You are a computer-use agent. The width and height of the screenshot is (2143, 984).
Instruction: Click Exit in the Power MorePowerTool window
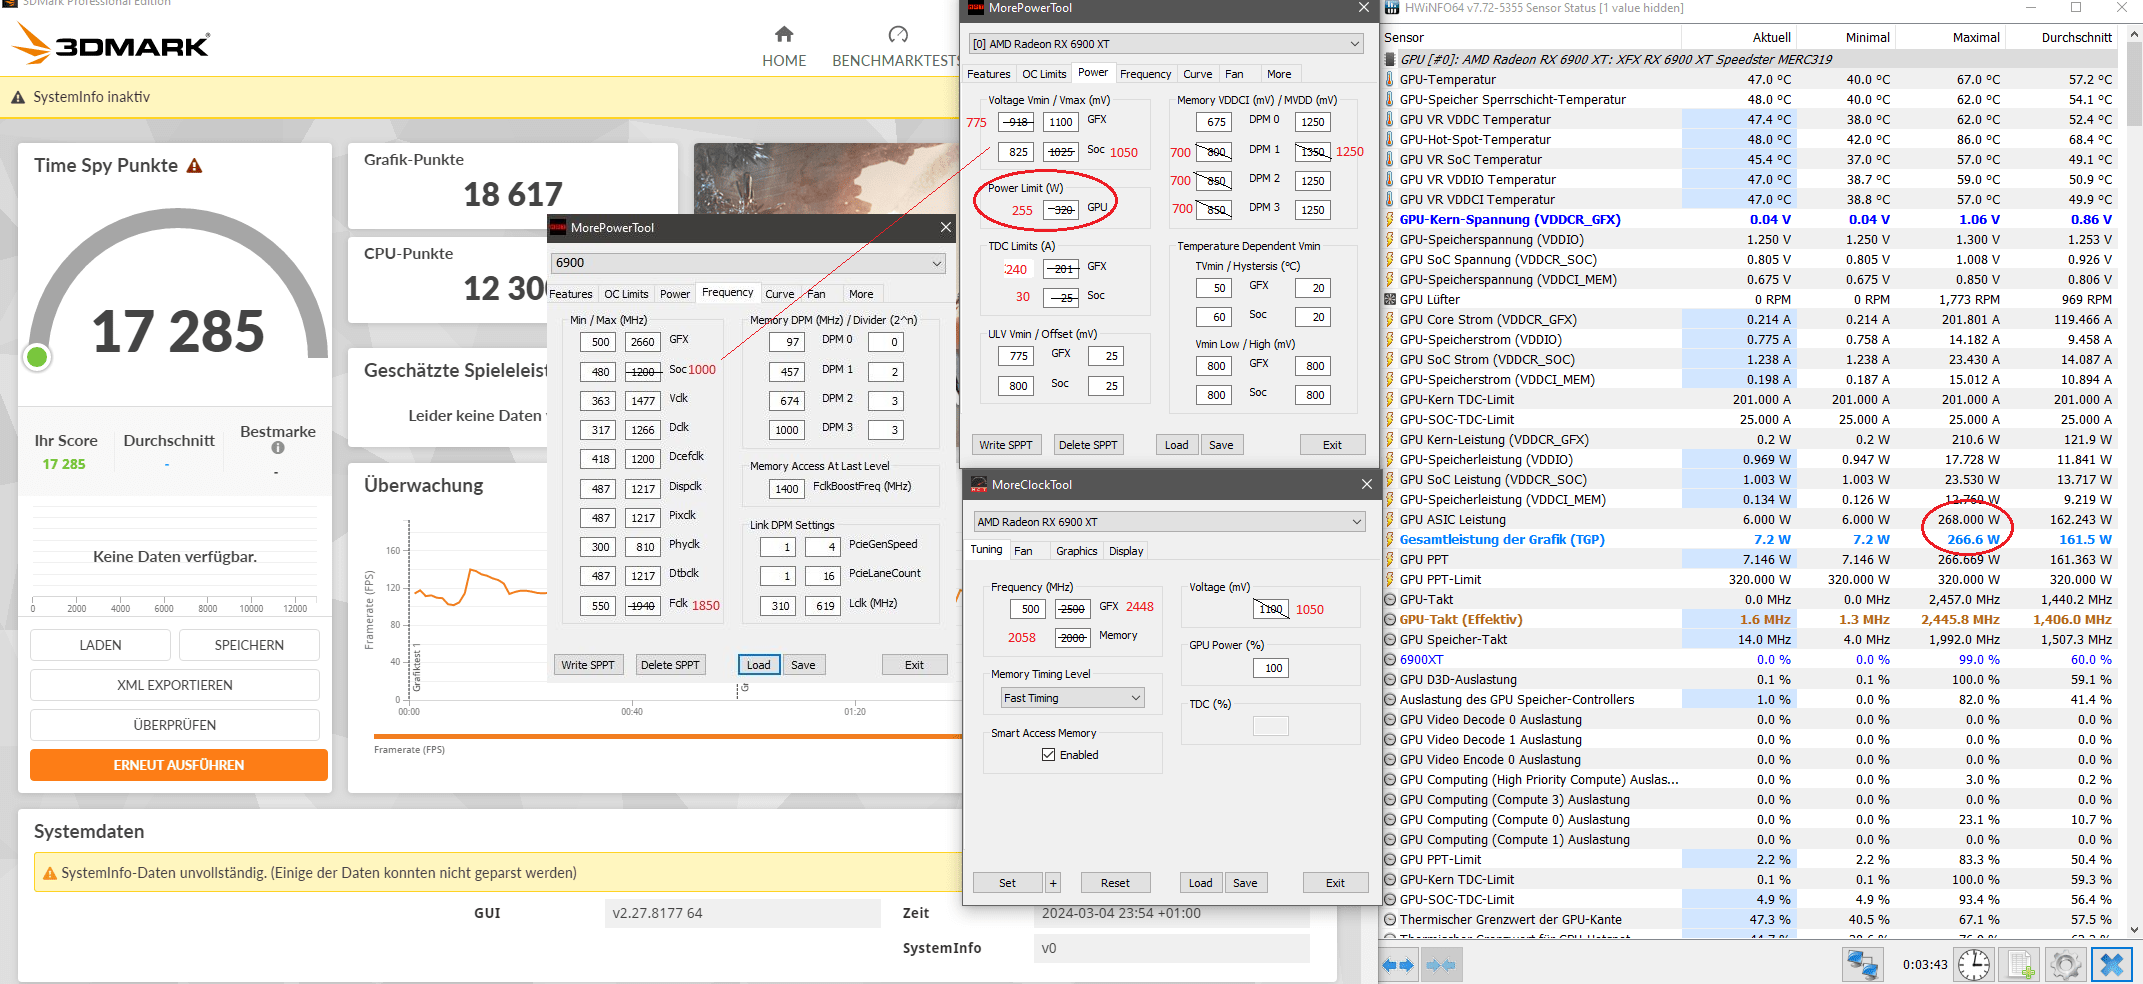coord(1333,445)
